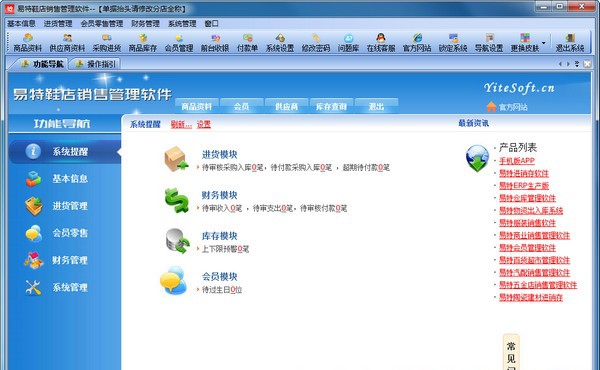Open the 易特汽配销售管理软件 link
The width and height of the screenshot is (600, 370).
tap(534, 272)
